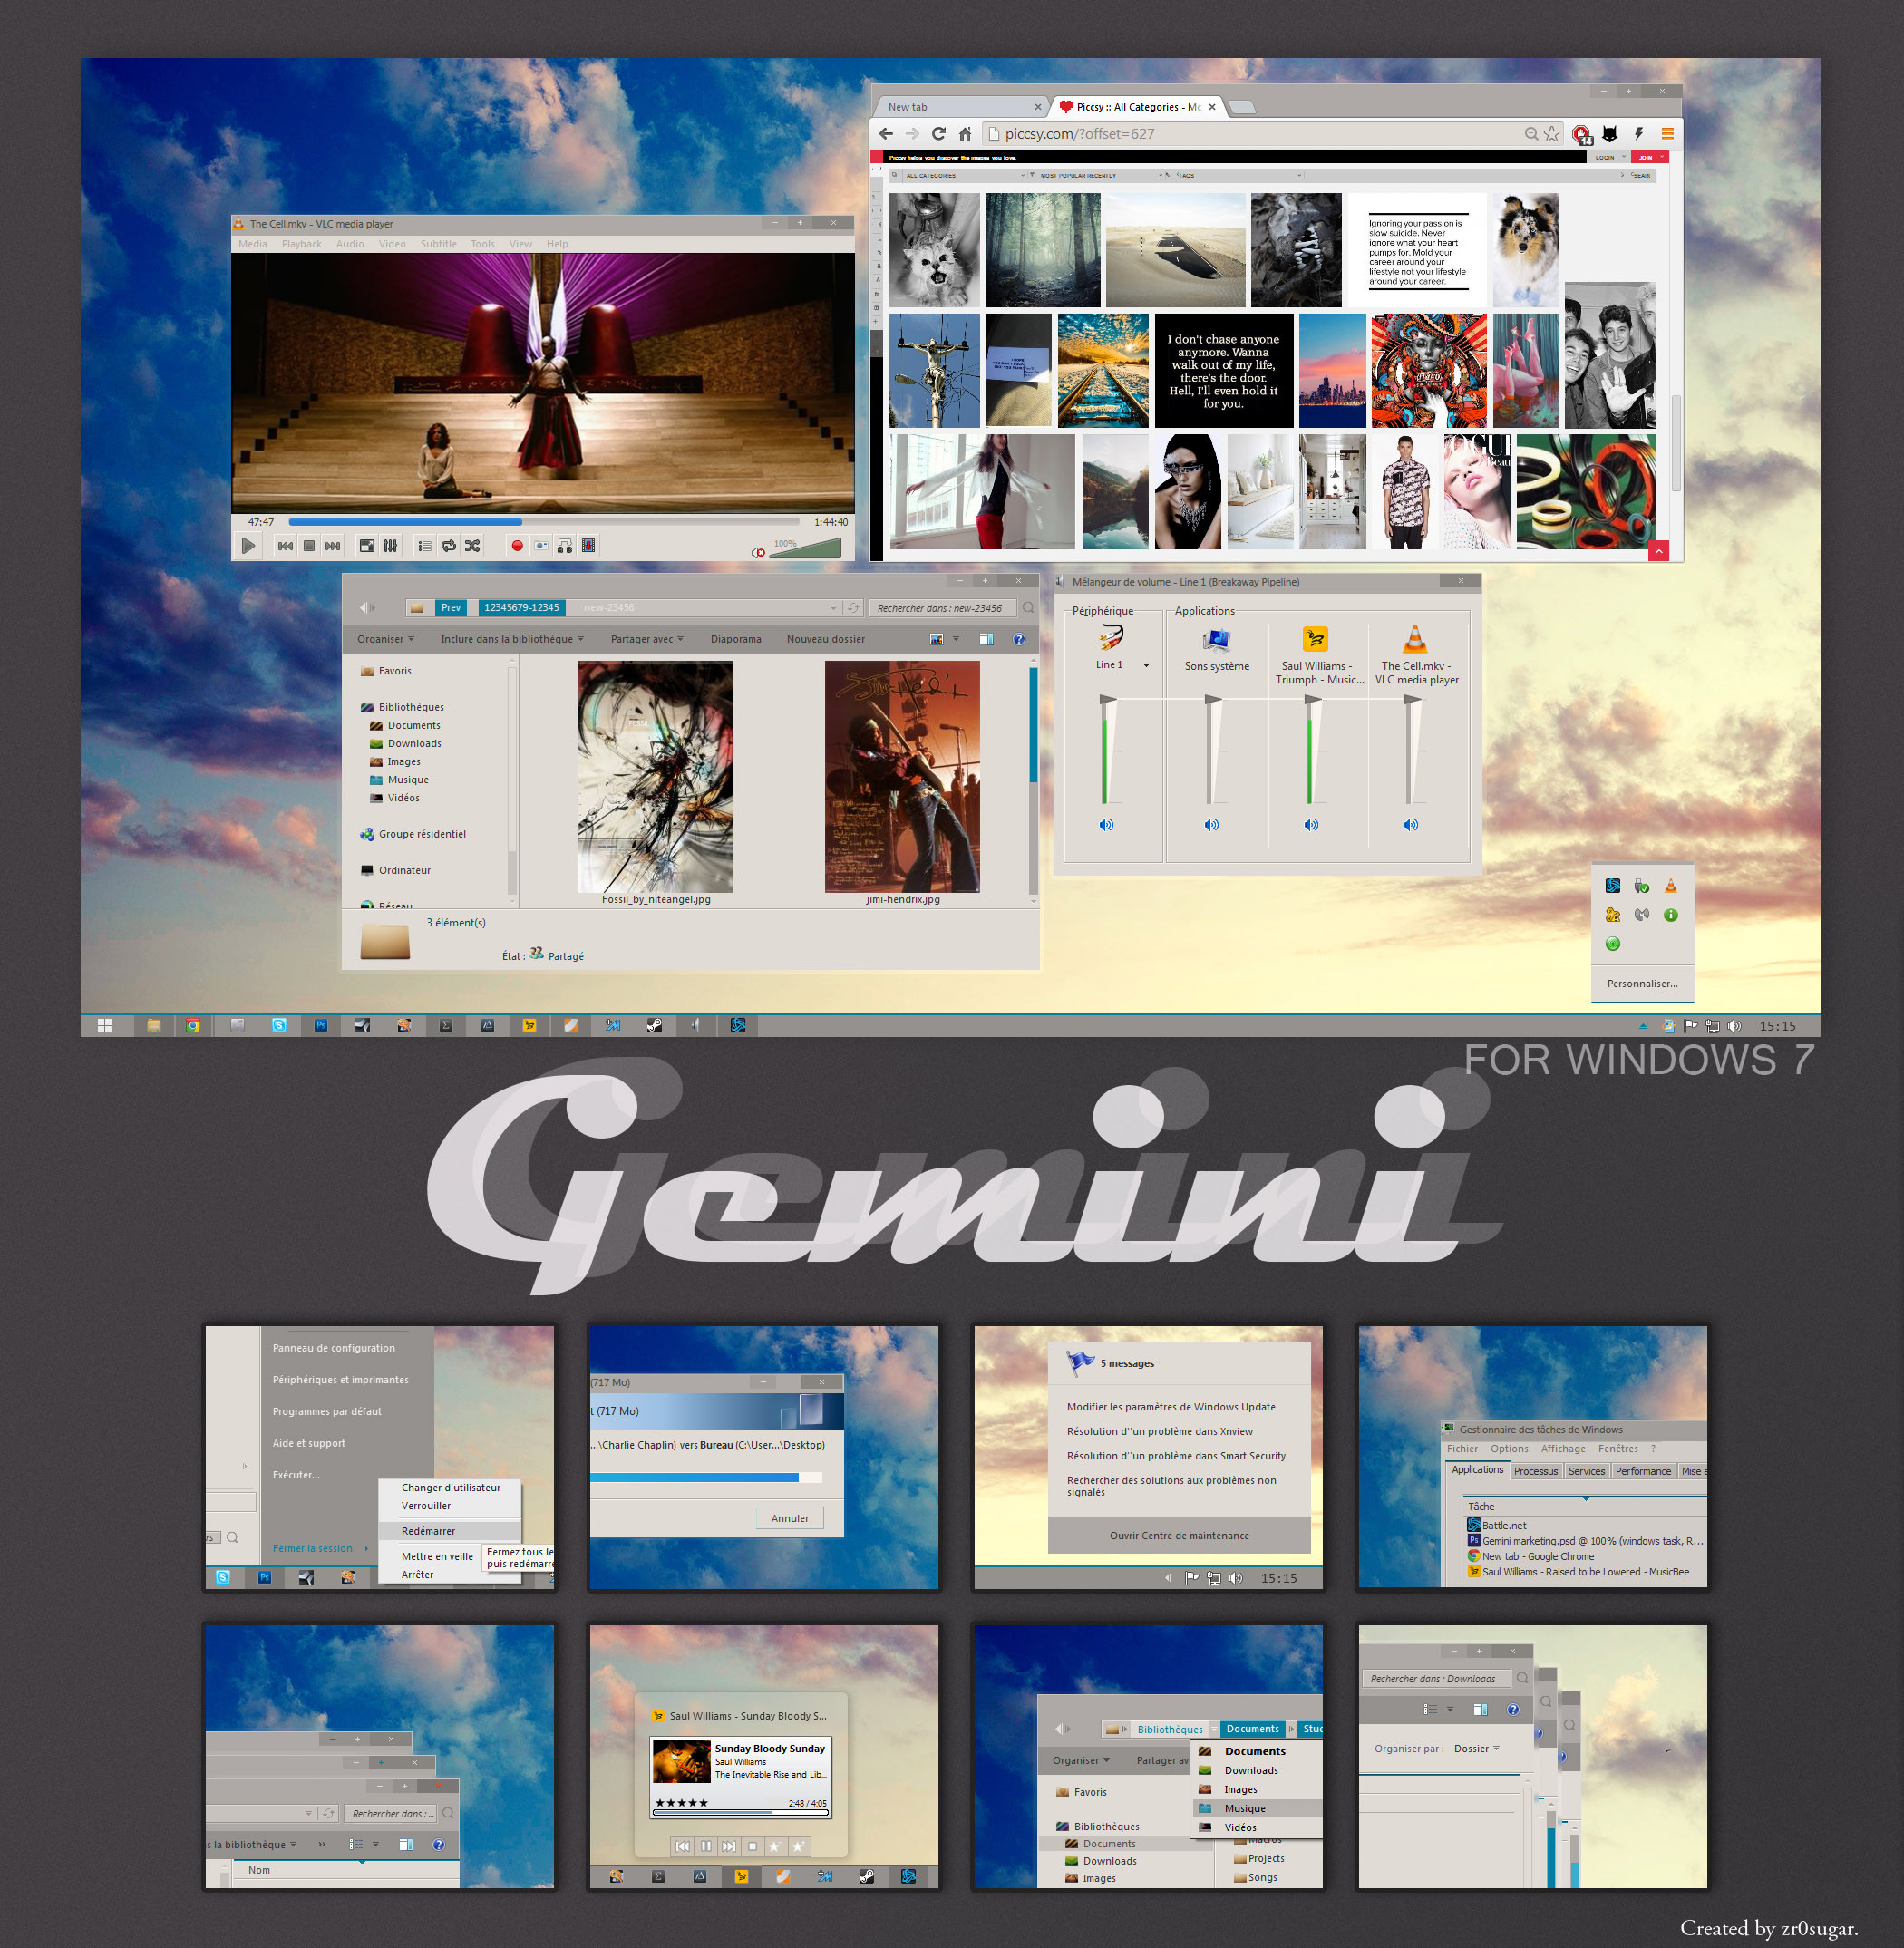Click Nouveau dossier in Explorer toolbar
Viewport: 1904px width, 1948px height.
tap(825, 639)
